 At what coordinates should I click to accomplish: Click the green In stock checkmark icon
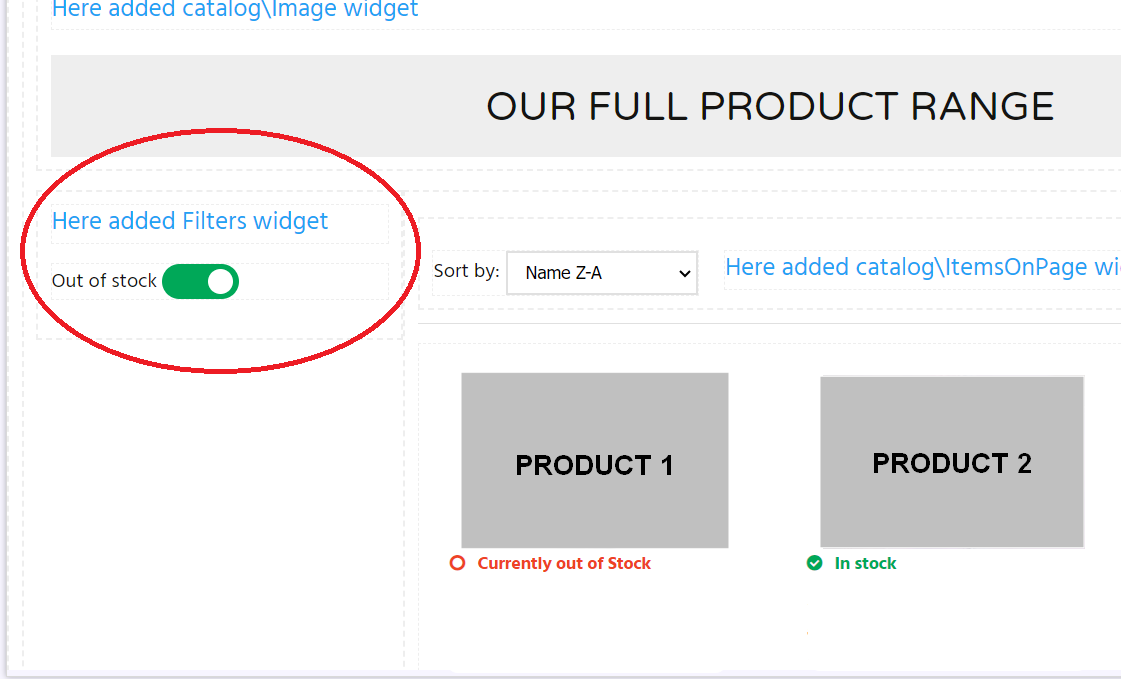tap(814, 563)
